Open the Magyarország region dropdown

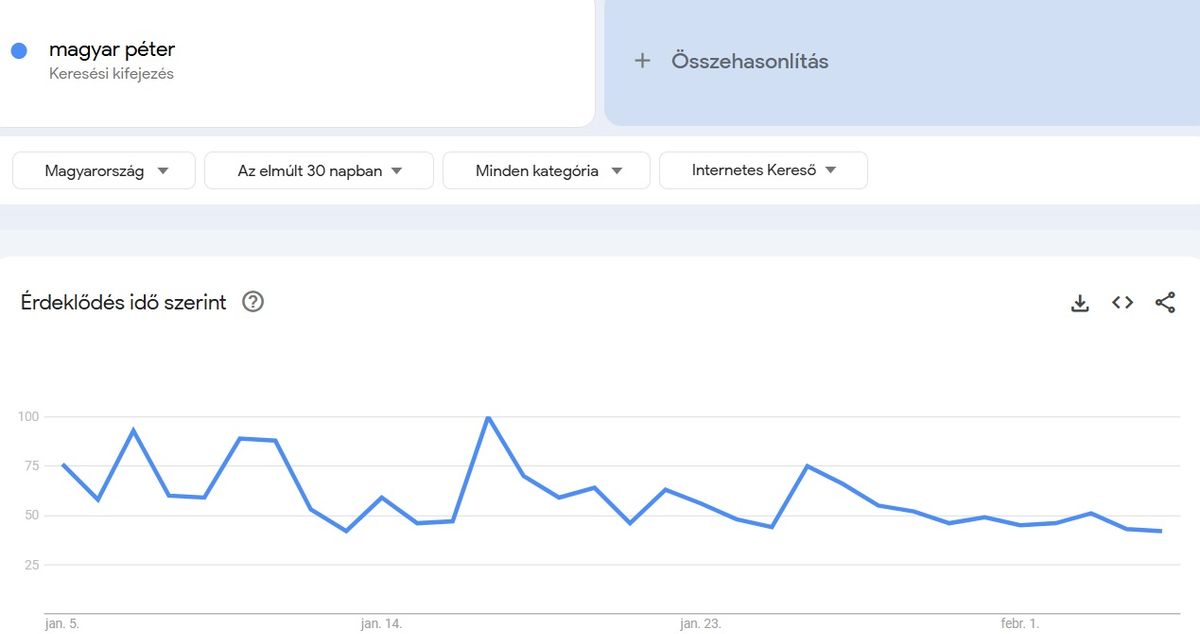click(x=104, y=171)
